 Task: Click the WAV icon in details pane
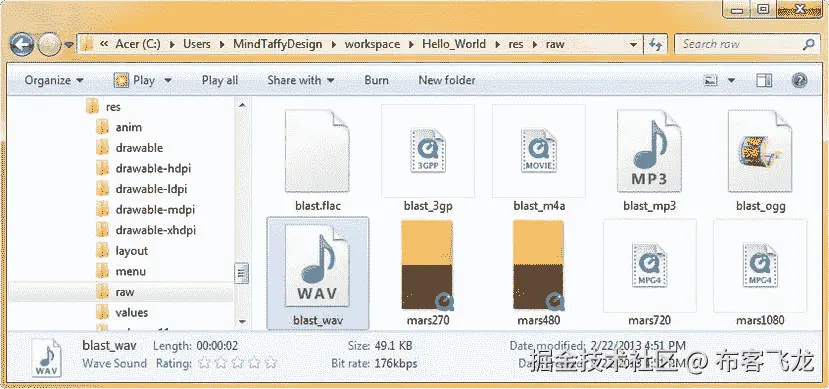tap(46, 358)
